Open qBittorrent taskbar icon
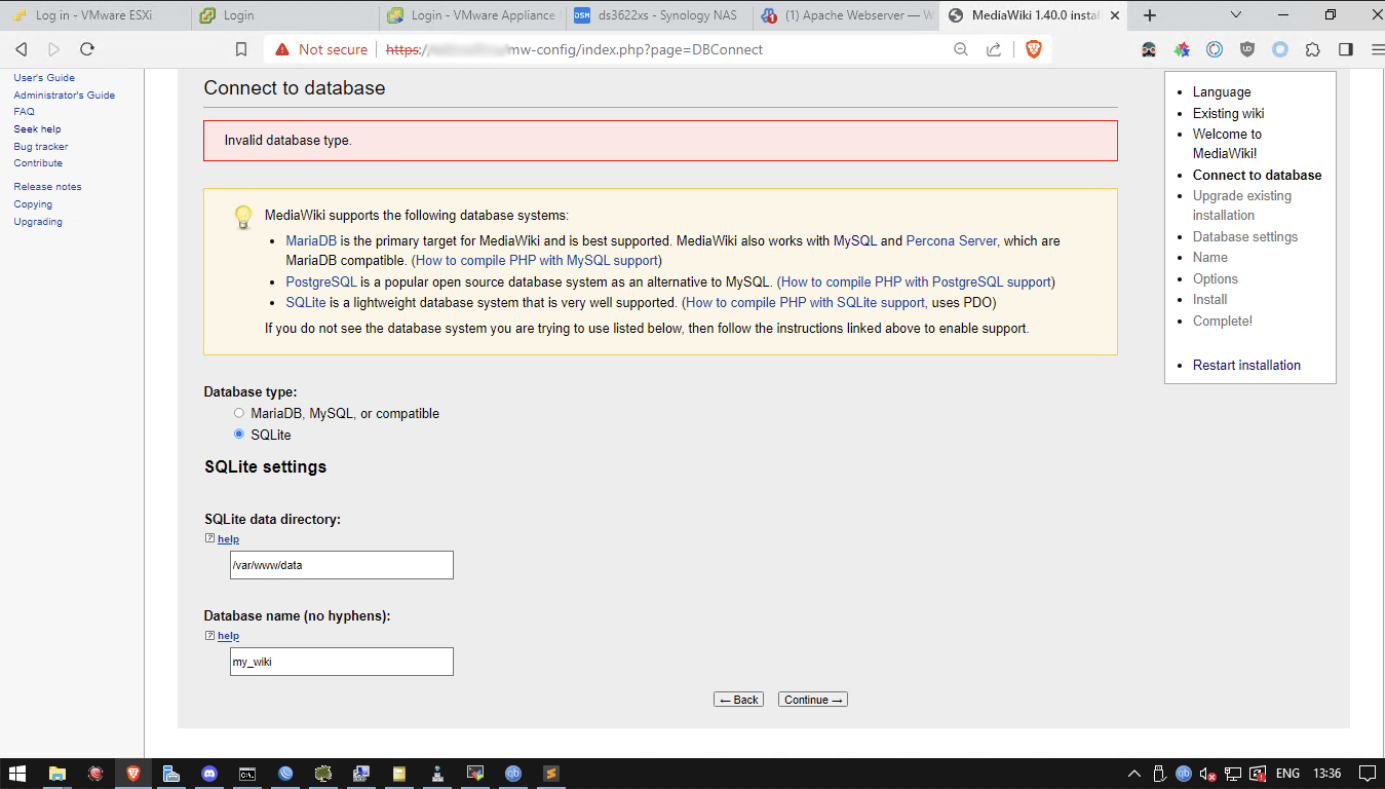This screenshot has width=1385, height=789. [x=513, y=773]
